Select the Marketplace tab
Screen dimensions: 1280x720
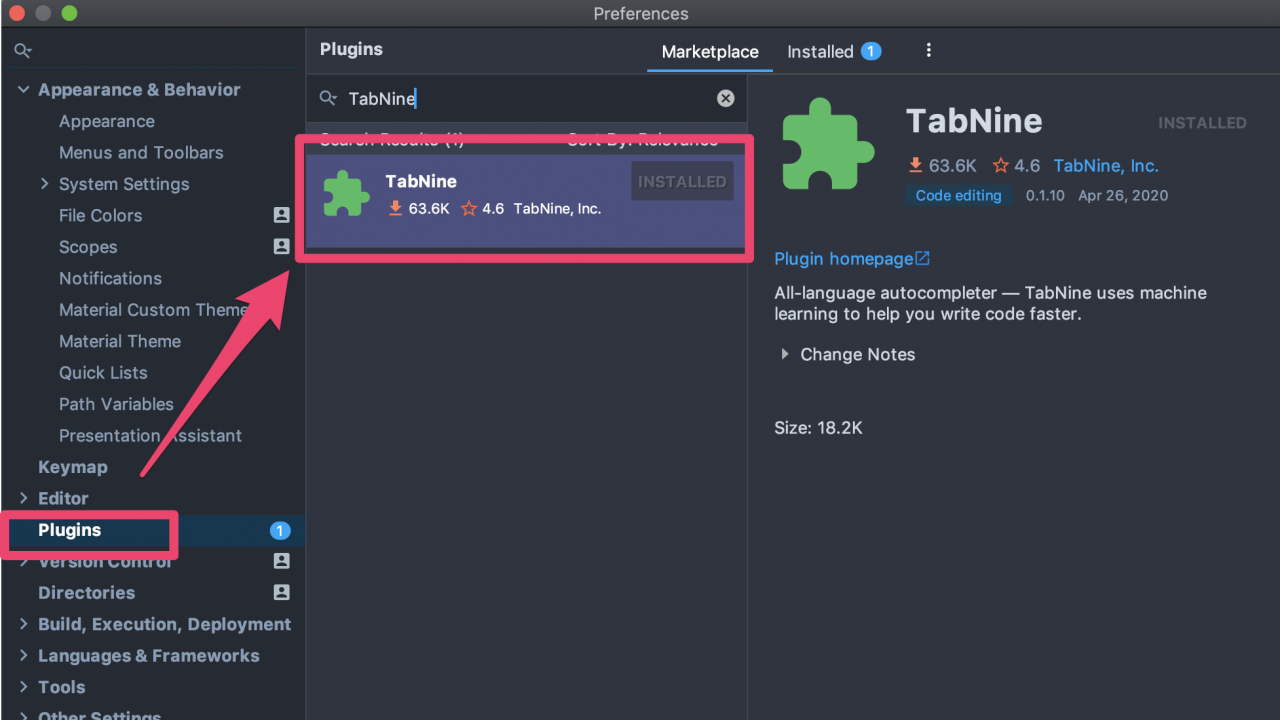(709, 51)
